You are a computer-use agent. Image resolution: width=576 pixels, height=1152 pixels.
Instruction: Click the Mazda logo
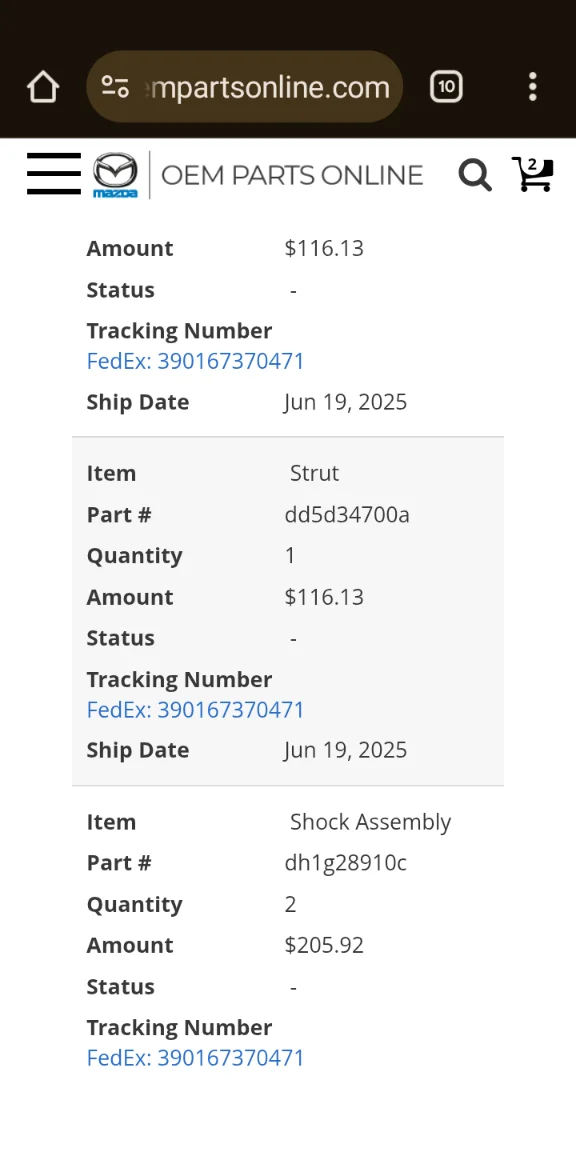pos(115,175)
